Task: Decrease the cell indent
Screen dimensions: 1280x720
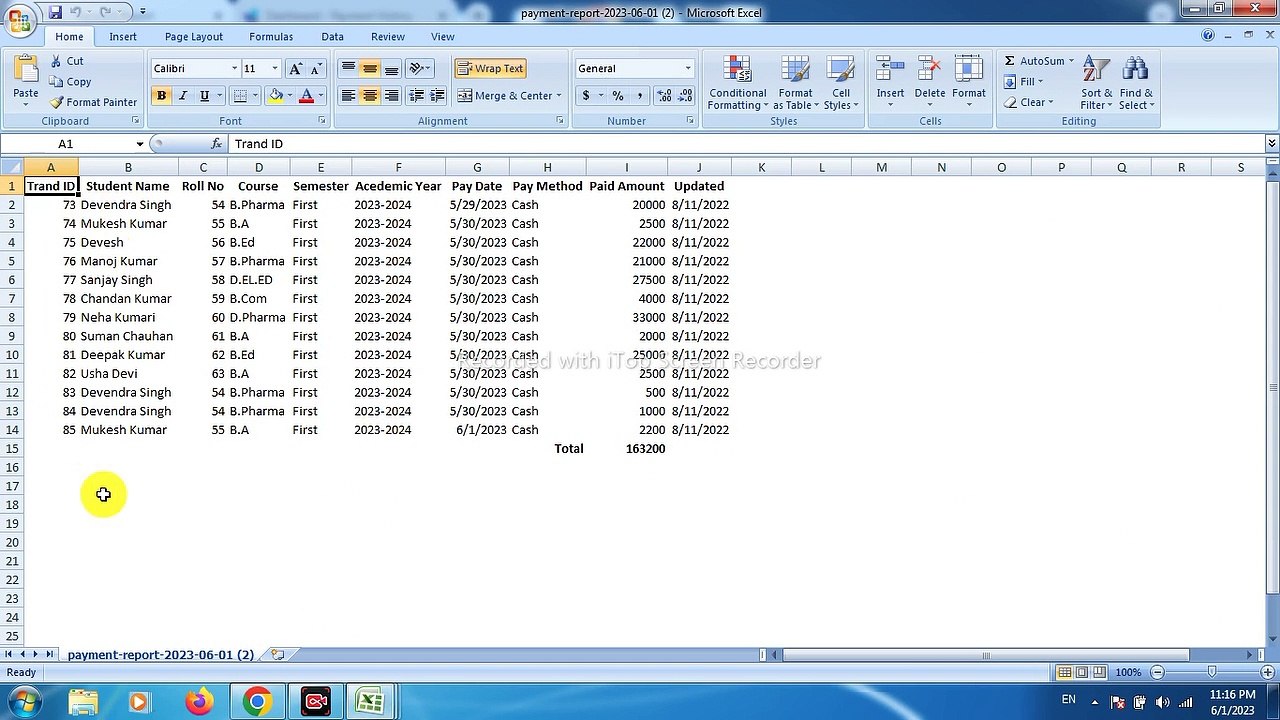Action: 416,96
